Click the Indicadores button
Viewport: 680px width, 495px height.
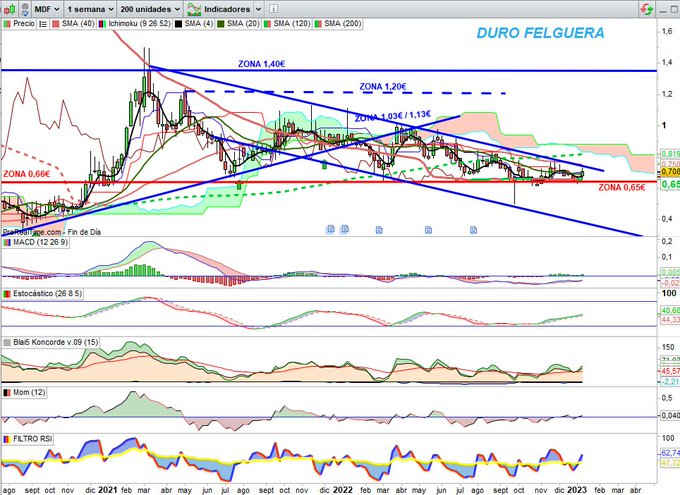(220, 9)
